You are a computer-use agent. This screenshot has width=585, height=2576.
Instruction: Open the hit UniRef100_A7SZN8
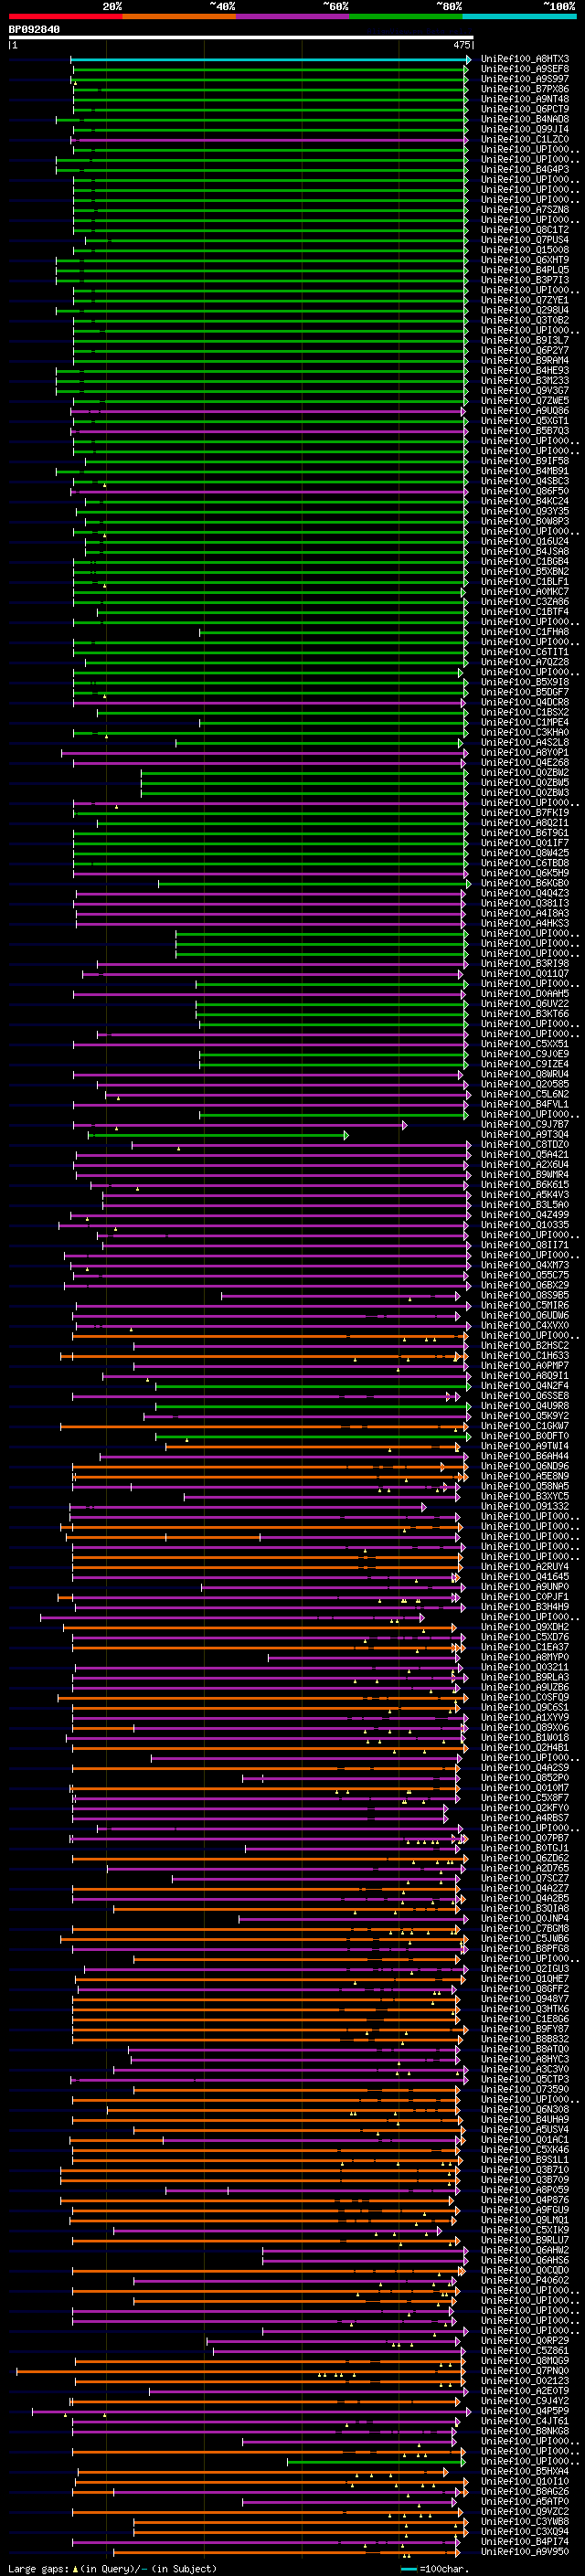525,210
